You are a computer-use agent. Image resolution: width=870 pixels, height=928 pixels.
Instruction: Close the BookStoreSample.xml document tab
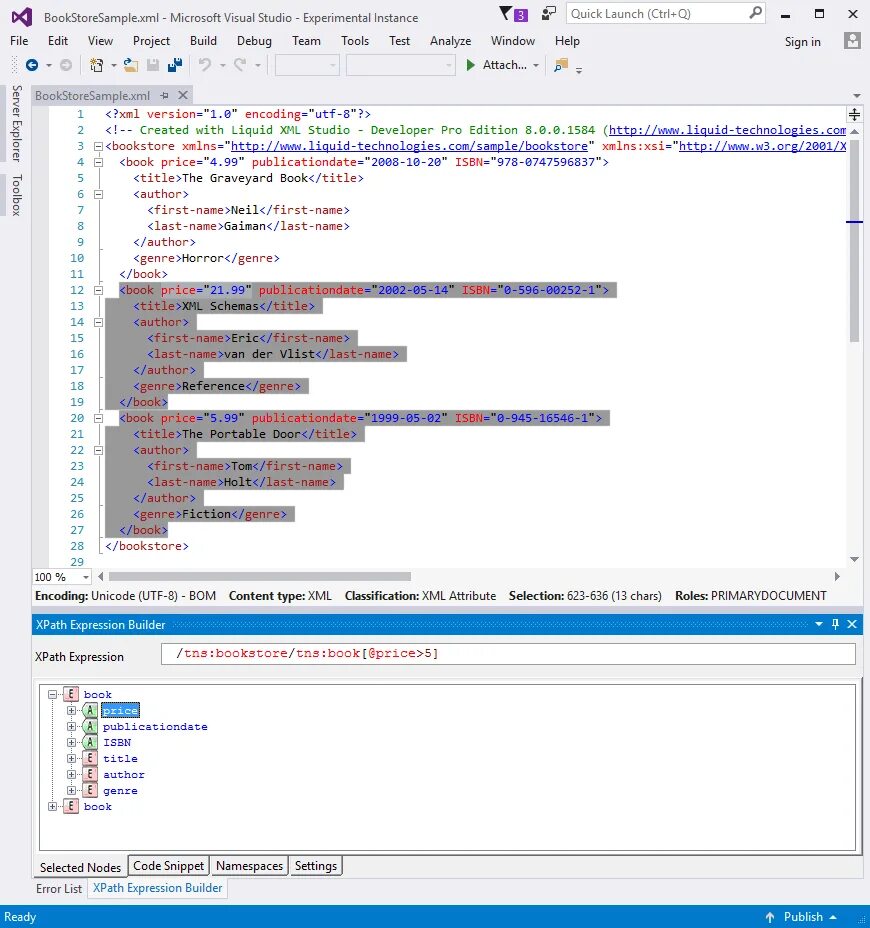coord(183,95)
